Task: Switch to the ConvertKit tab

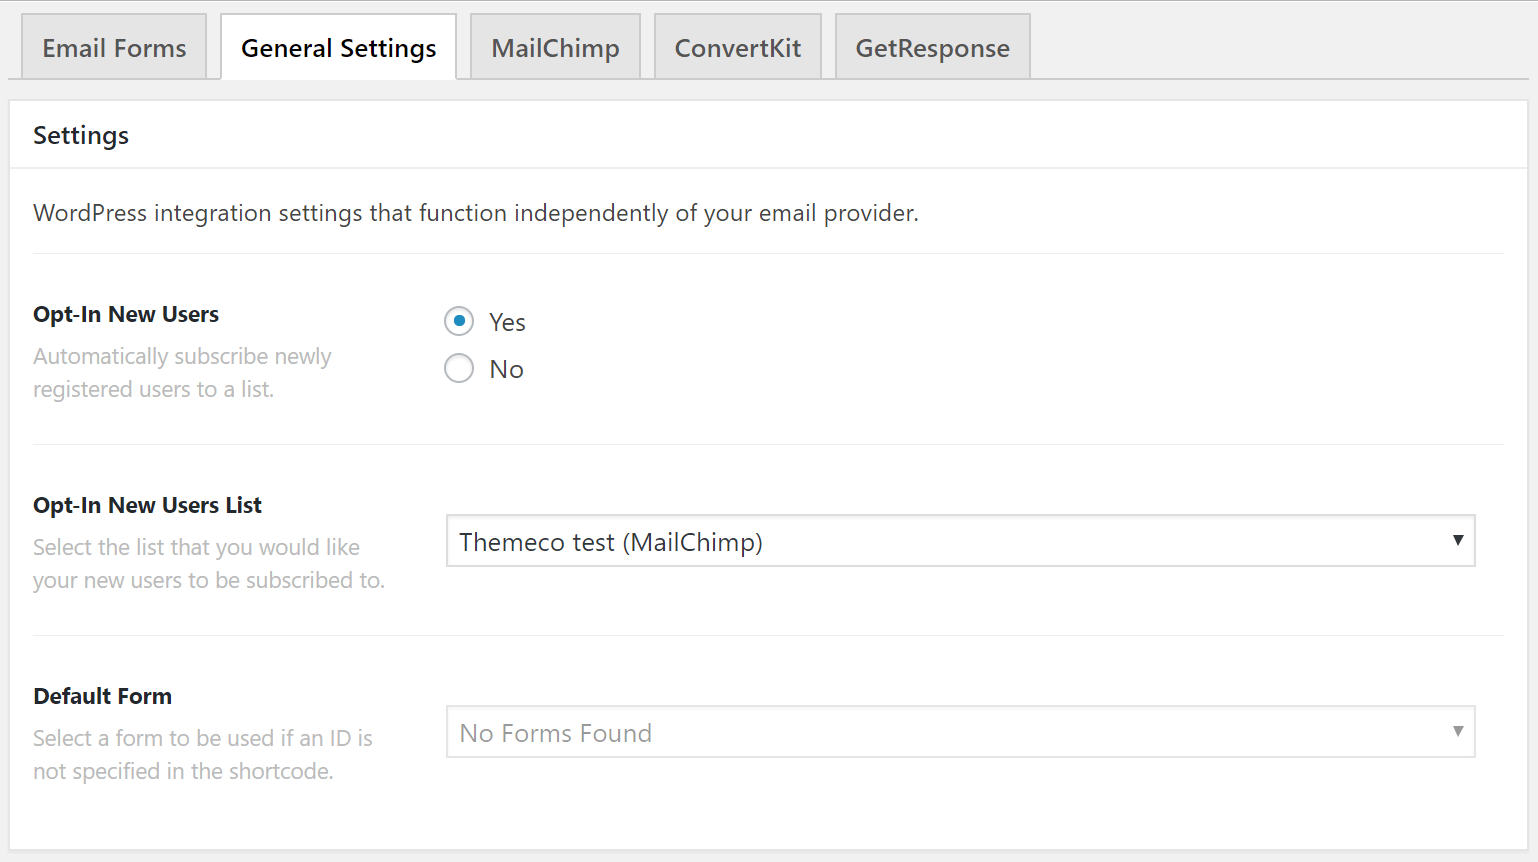Action: (x=737, y=46)
